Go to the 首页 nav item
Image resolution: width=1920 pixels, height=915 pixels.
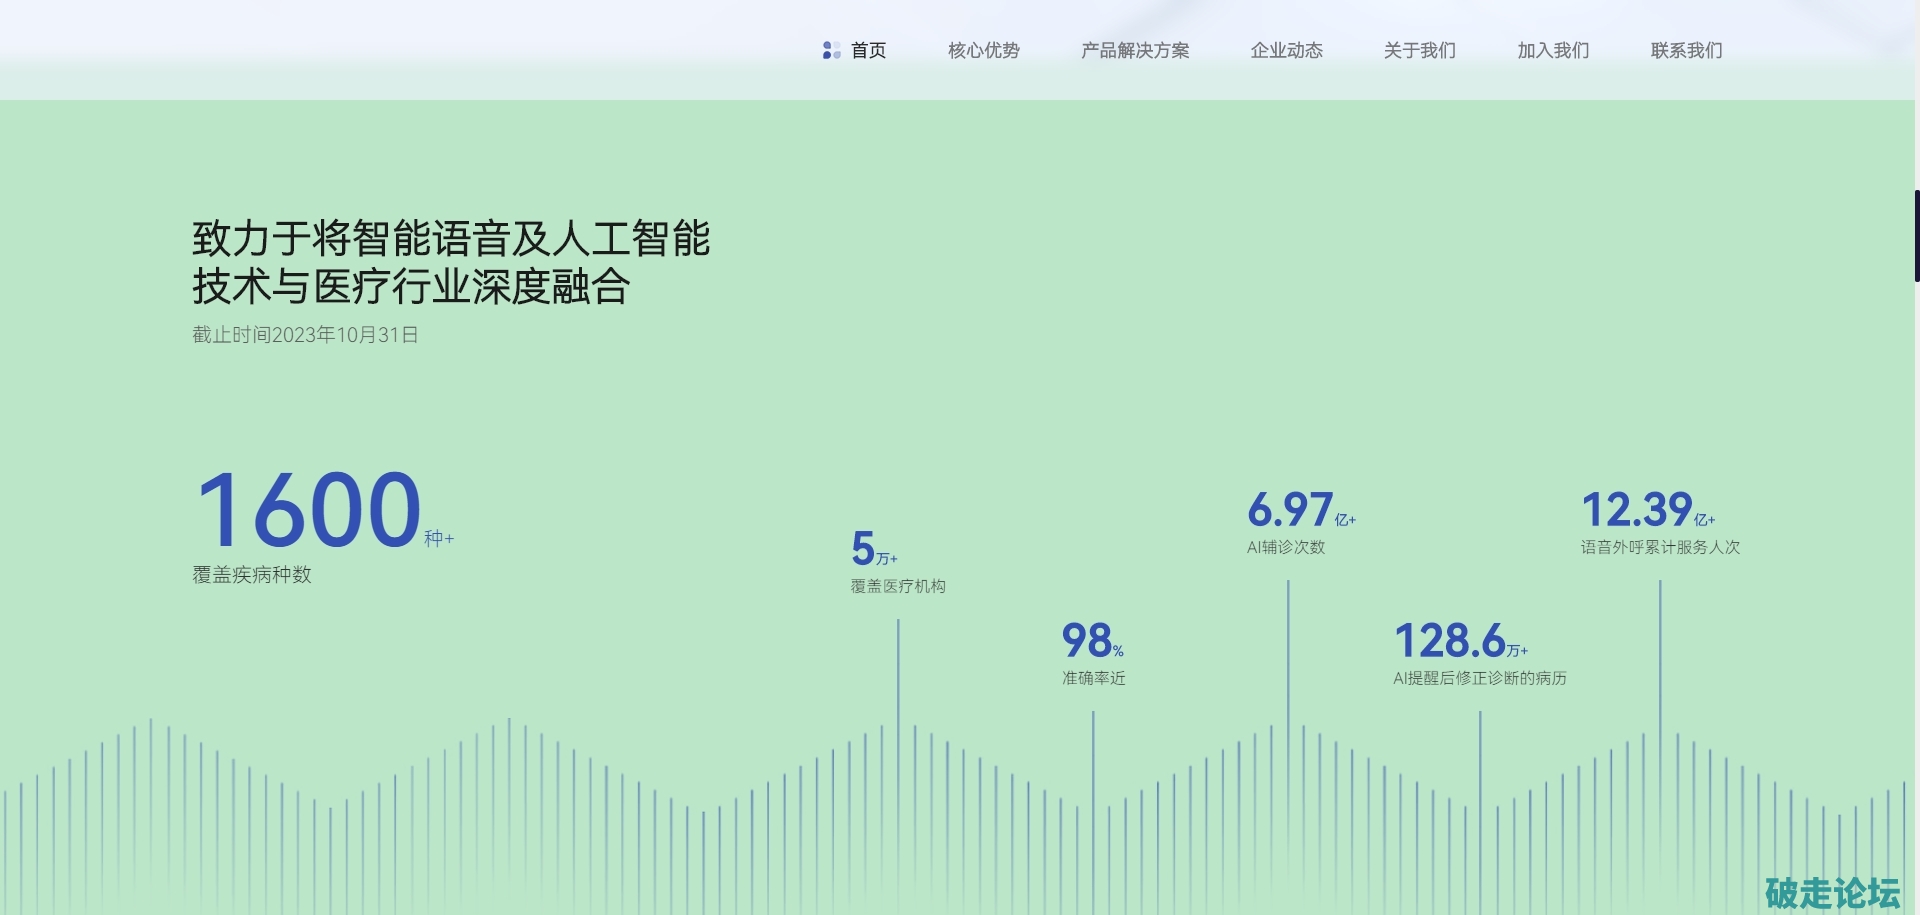[868, 50]
